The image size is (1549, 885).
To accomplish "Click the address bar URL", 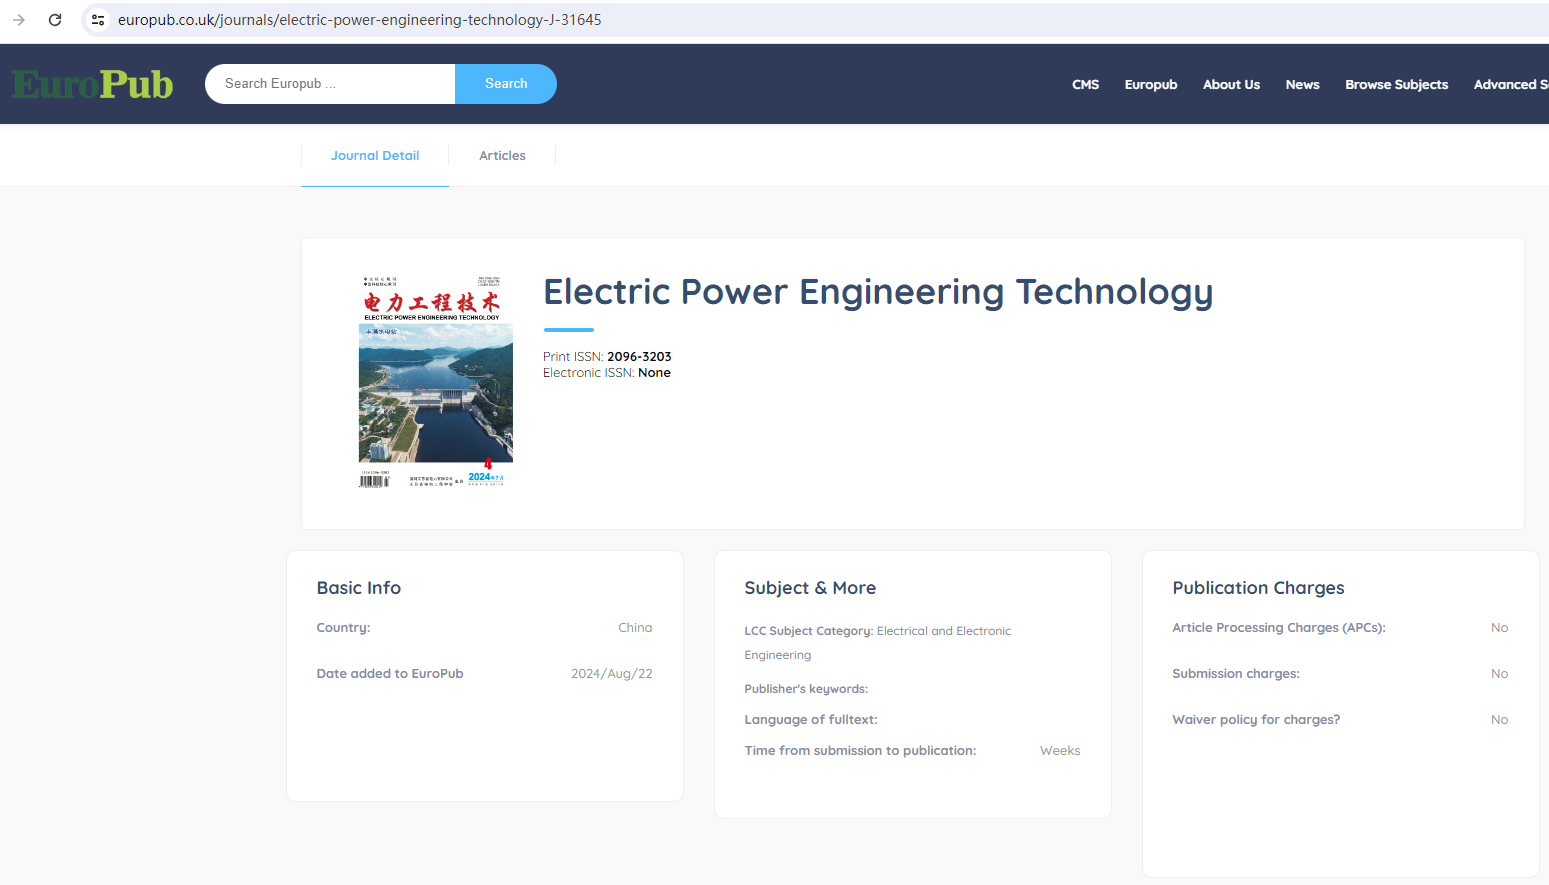I will coord(360,20).
